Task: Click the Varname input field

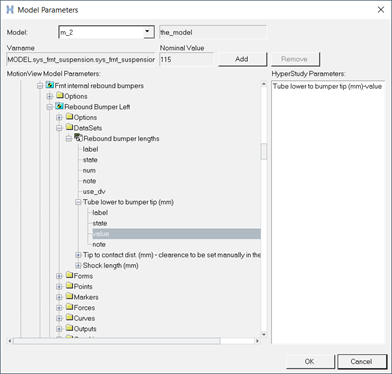Action: [x=81, y=59]
